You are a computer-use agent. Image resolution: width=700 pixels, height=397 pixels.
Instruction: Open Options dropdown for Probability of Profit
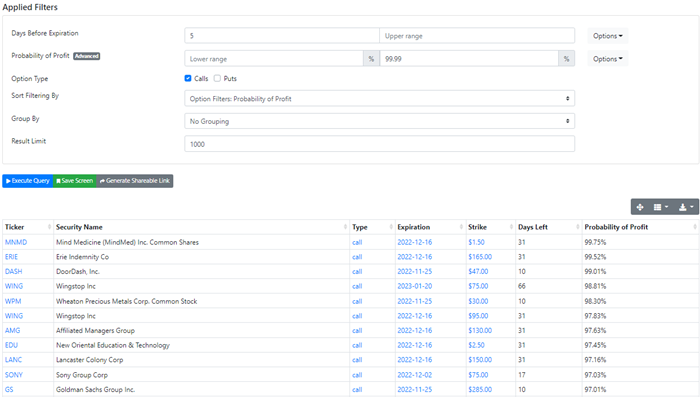click(608, 59)
